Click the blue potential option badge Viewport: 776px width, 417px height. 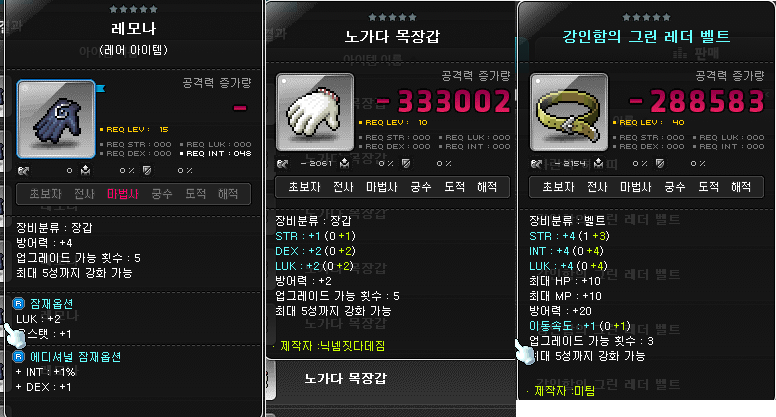(x=18, y=304)
